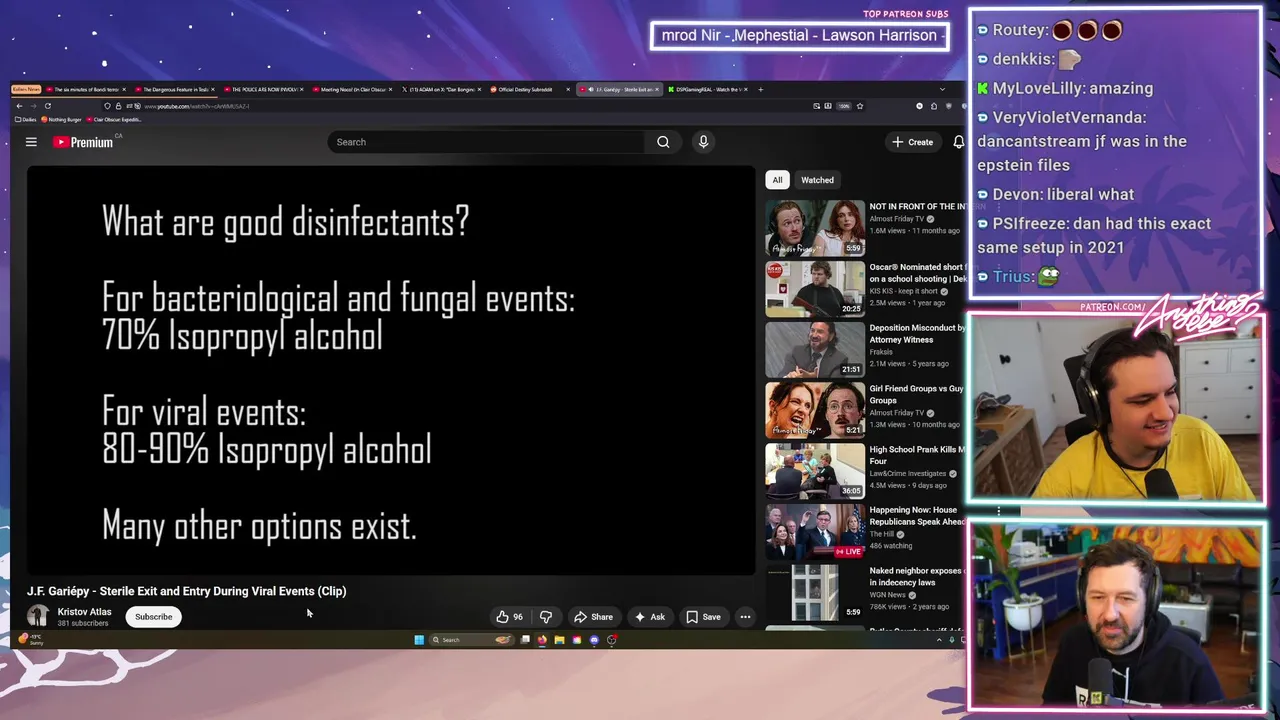1280x720 pixels.
Task: Click 'Deposition Misconduct by Attorney Witness' title text
Action: pos(917,333)
